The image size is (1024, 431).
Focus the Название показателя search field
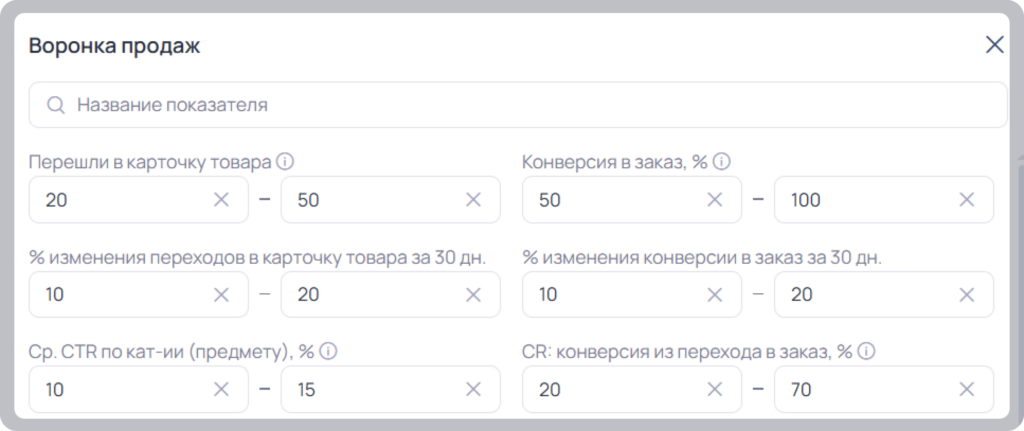tap(518, 105)
